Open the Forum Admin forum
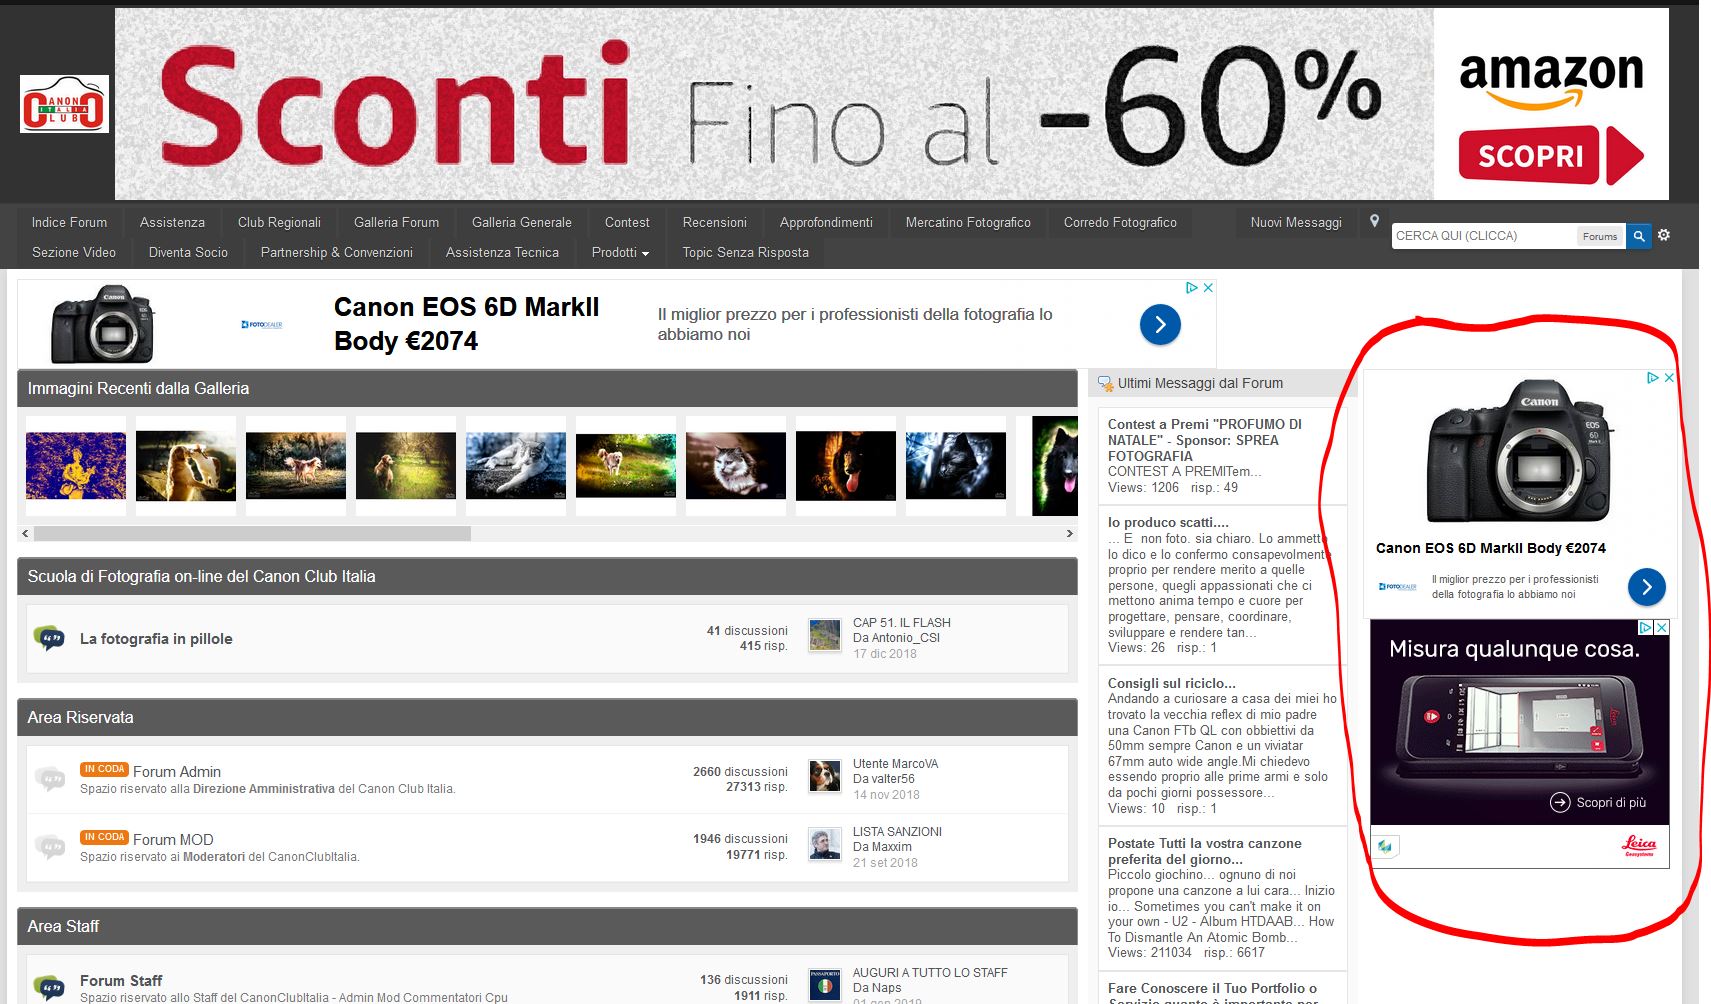The height and width of the screenshot is (1004, 1711). (177, 772)
